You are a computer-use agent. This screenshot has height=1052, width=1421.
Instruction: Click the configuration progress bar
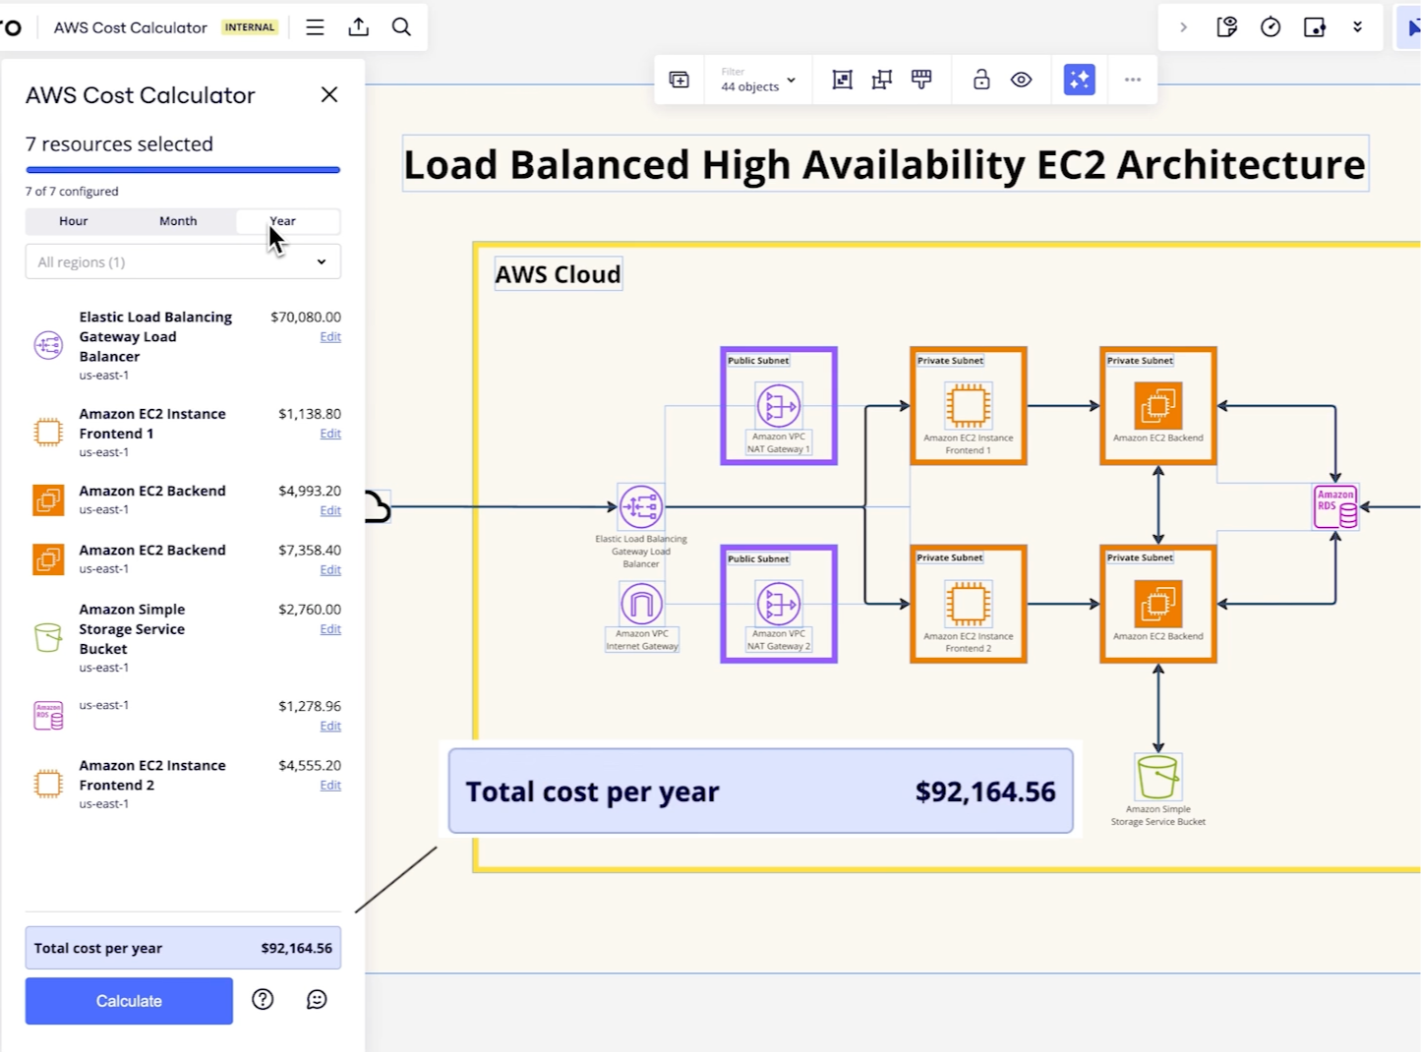click(183, 170)
